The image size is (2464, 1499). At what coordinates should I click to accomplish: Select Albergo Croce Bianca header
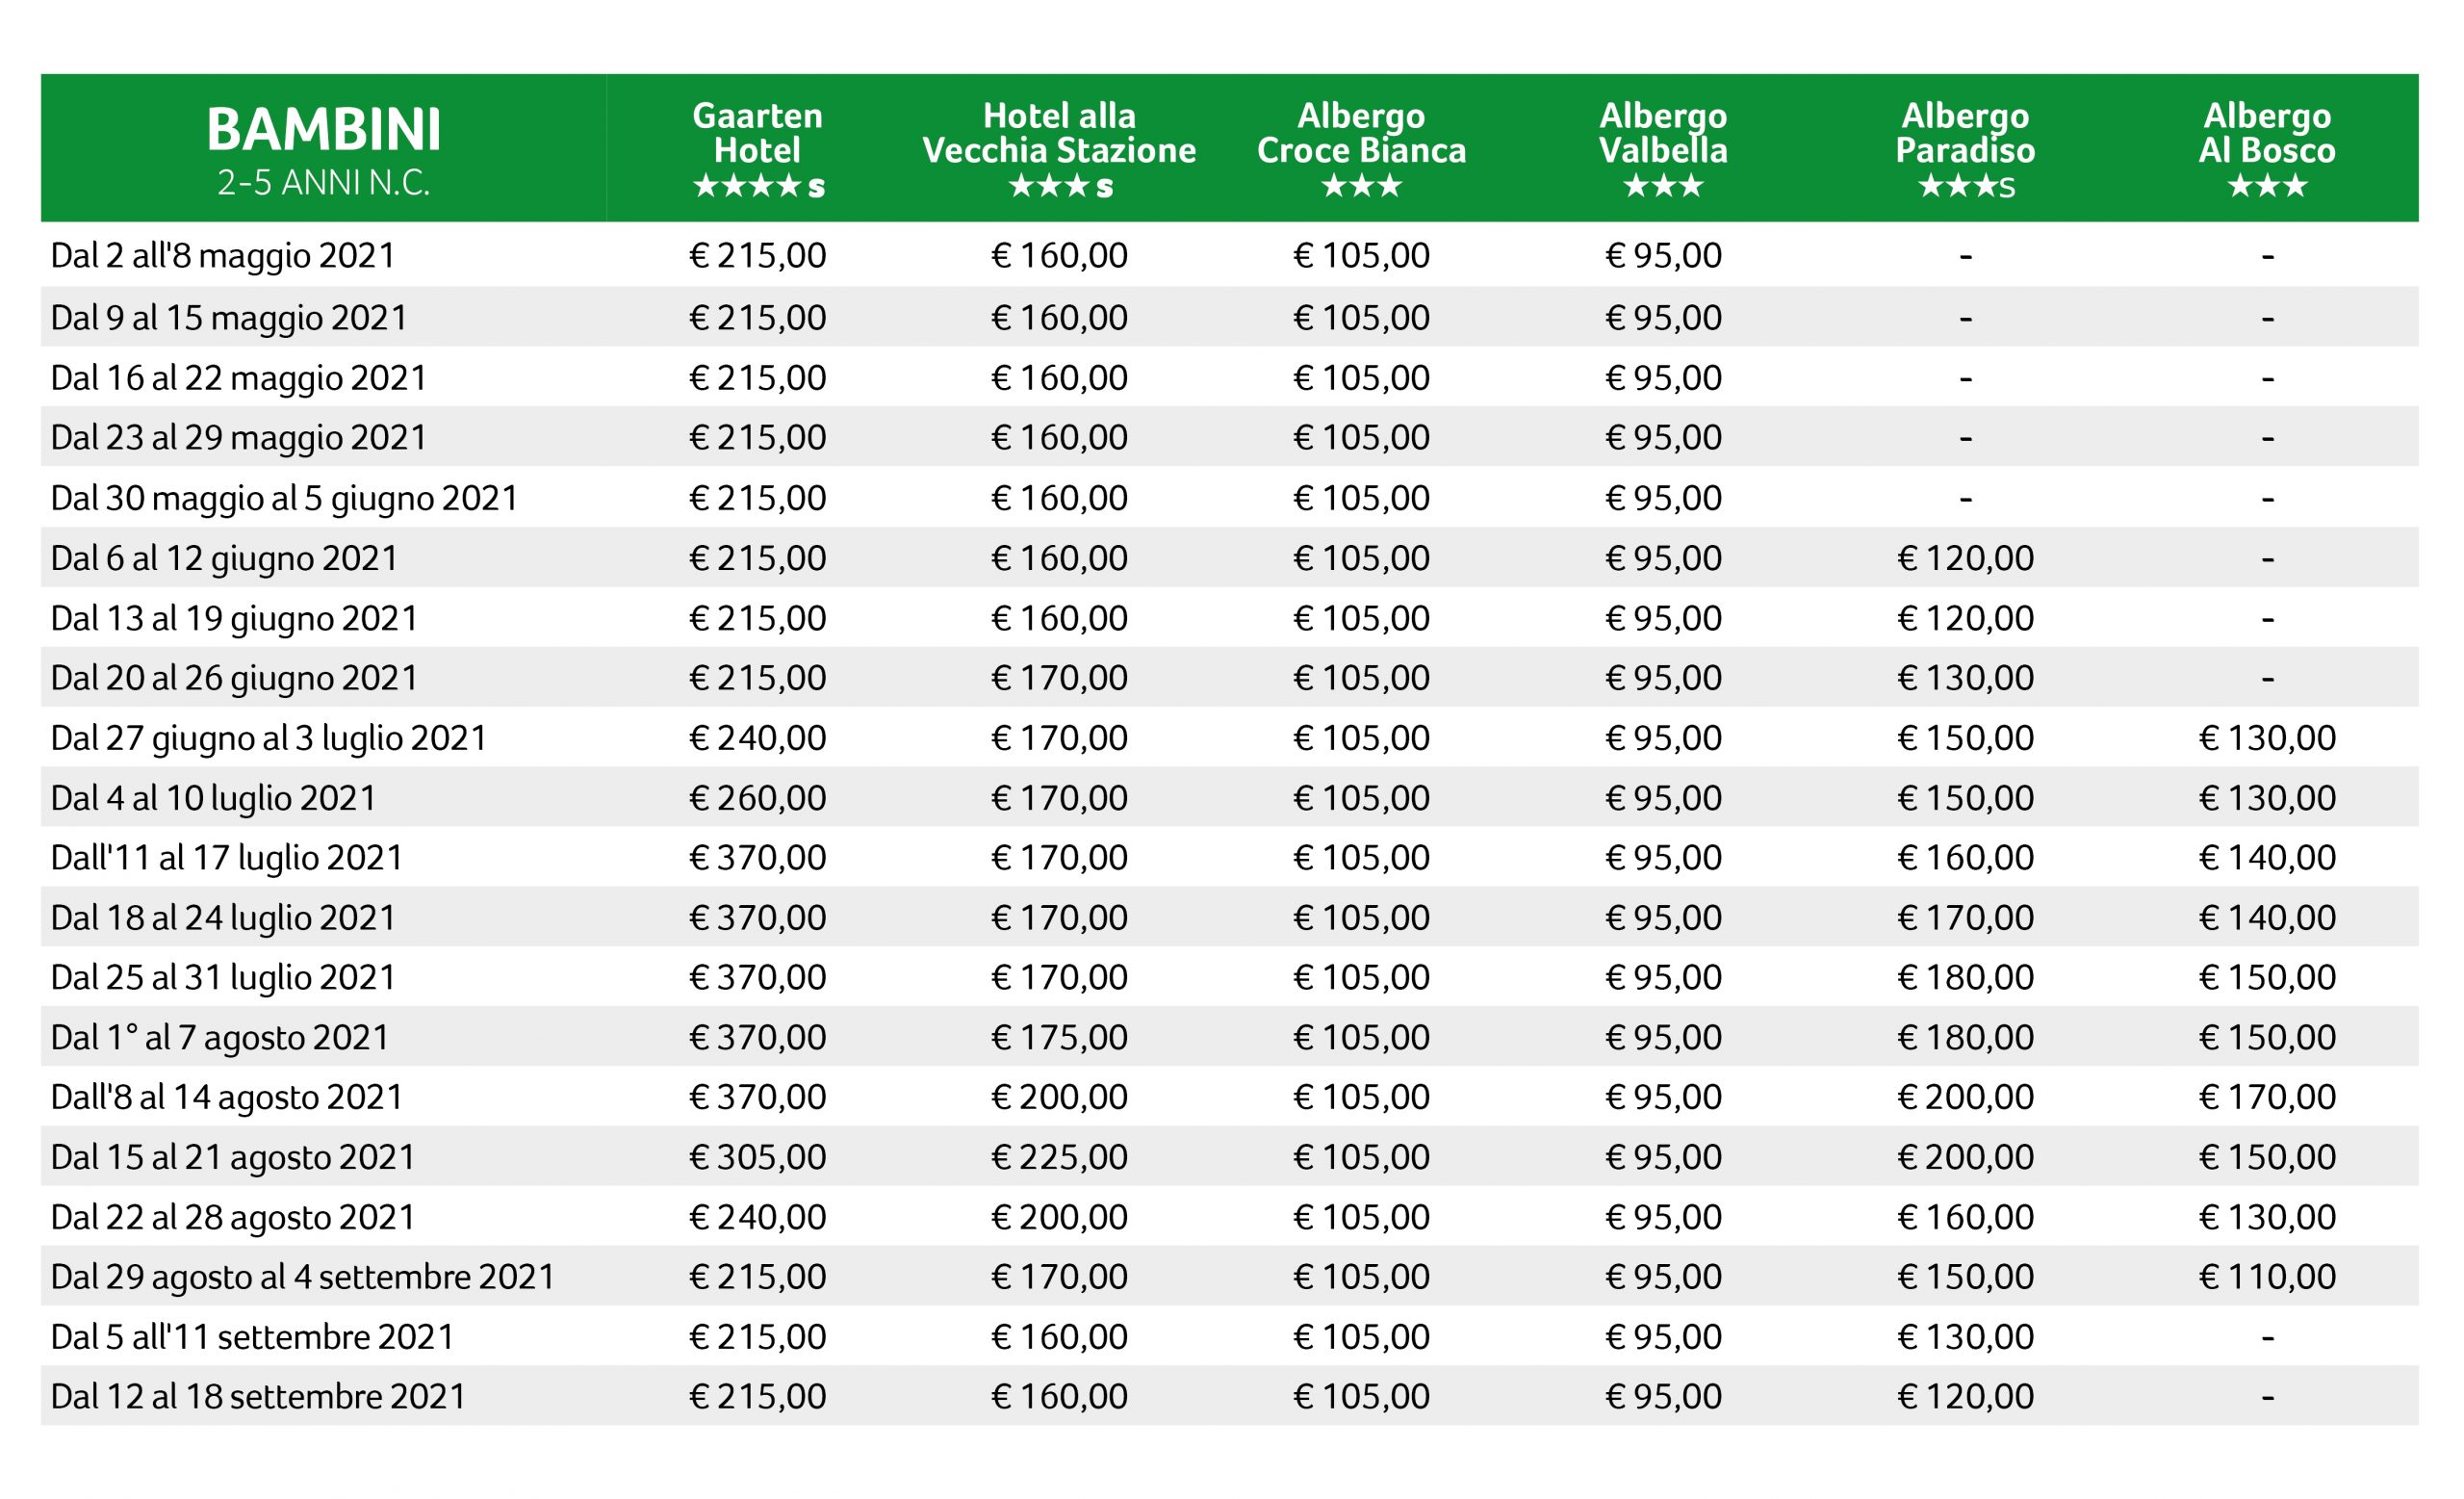[1361, 148]
